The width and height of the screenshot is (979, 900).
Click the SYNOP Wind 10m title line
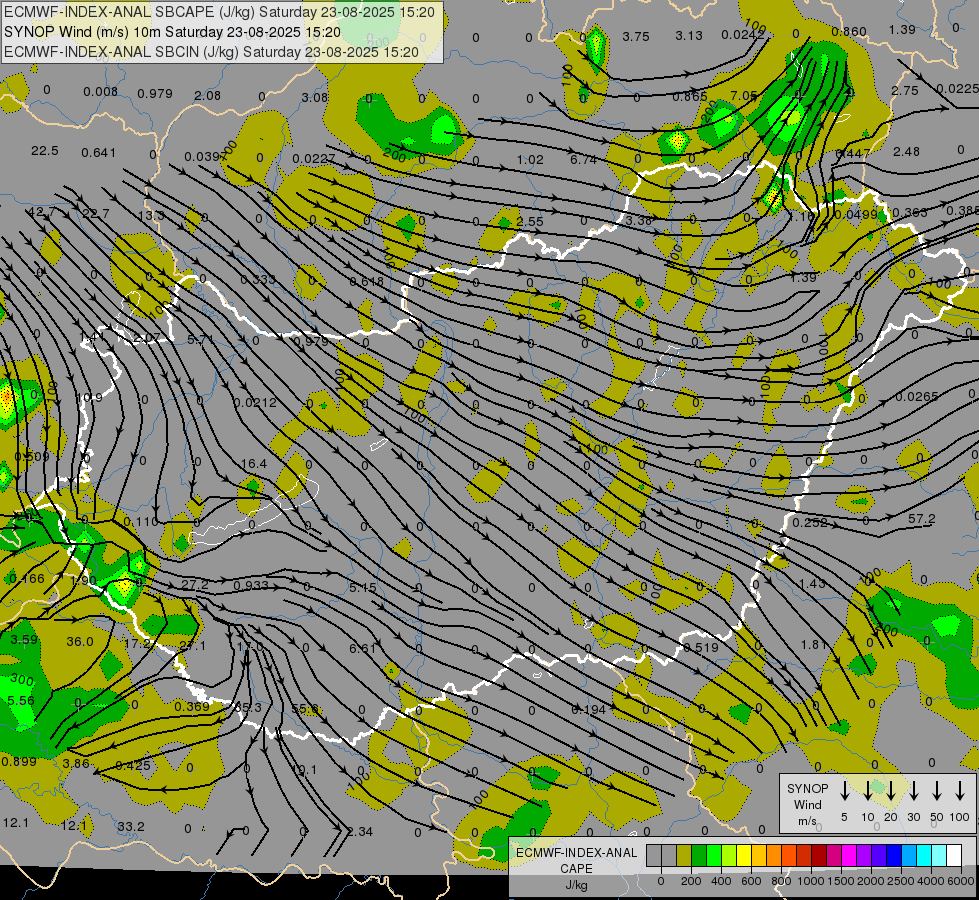(x=172, y=32)
